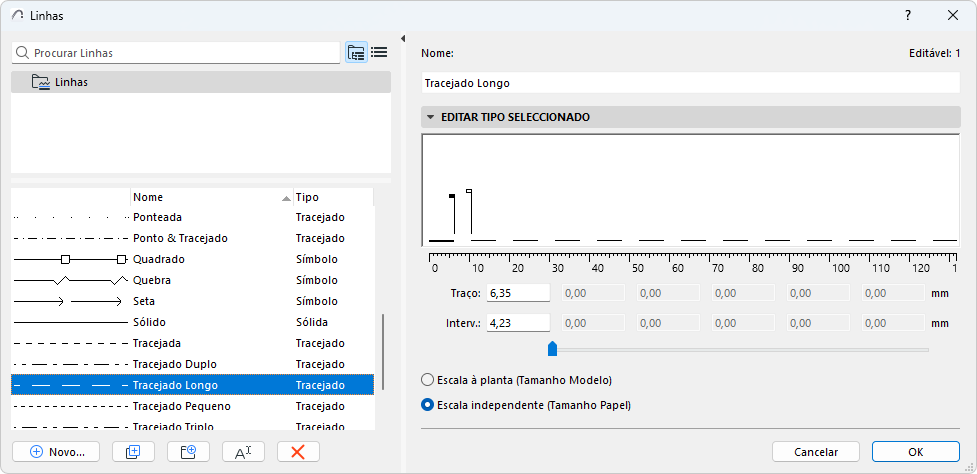Click the new folder icon button

[188, 452]
